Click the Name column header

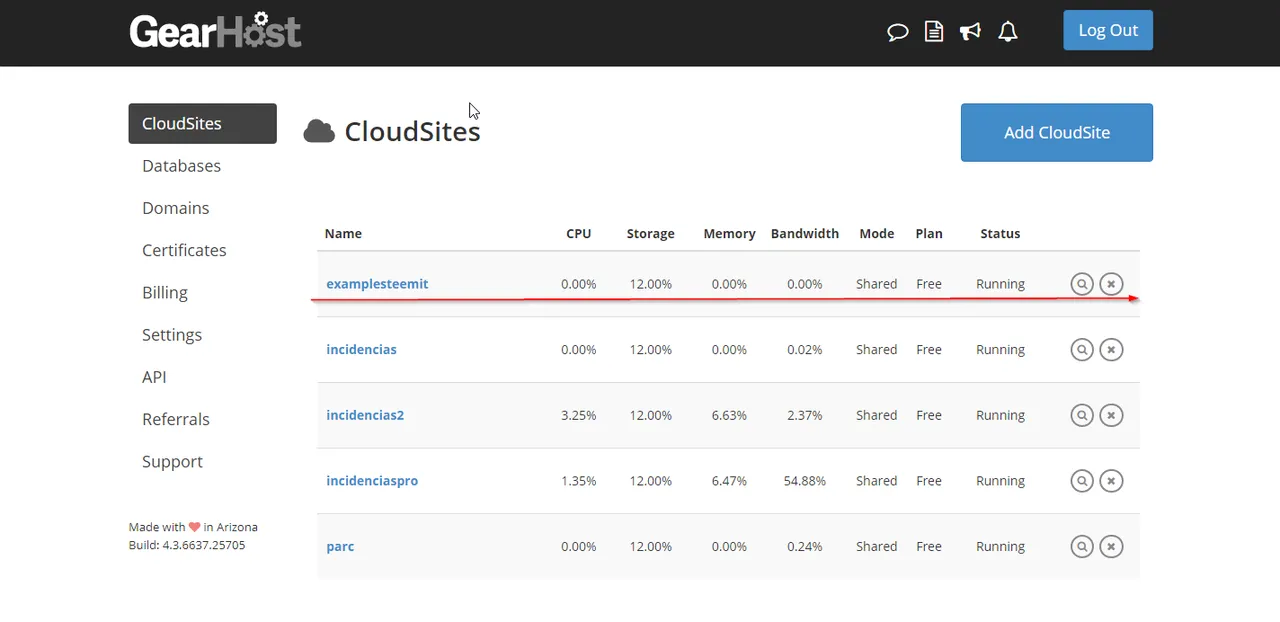coord(343,234)
